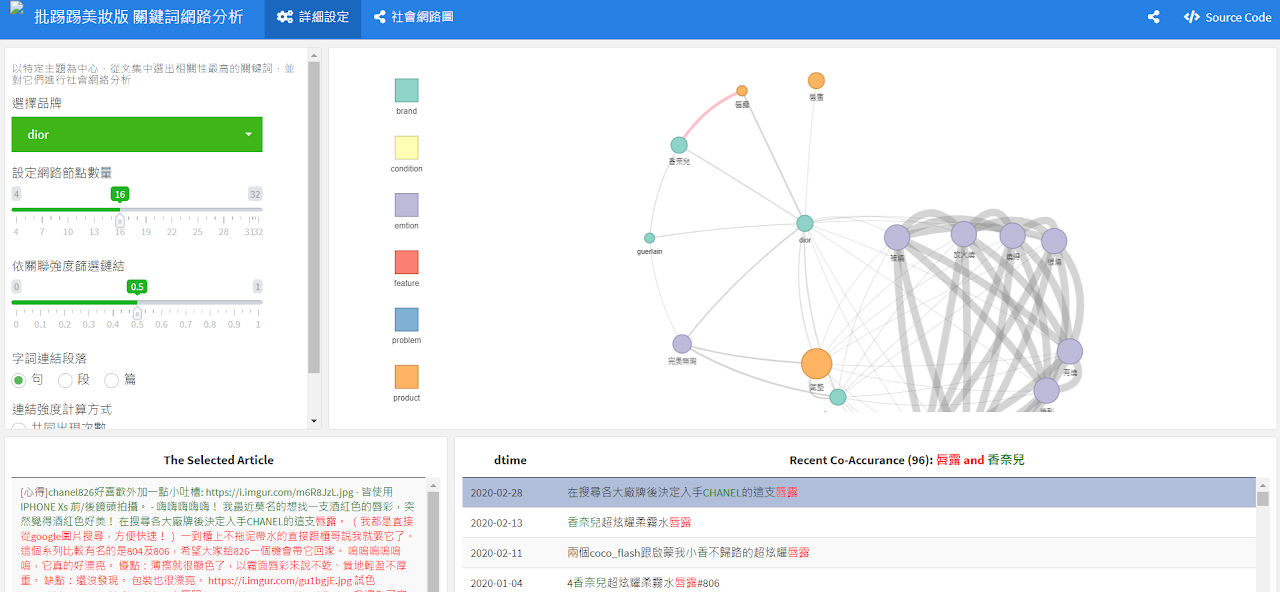
Task: Select the 句 radio option
Action: pos(19,380)
